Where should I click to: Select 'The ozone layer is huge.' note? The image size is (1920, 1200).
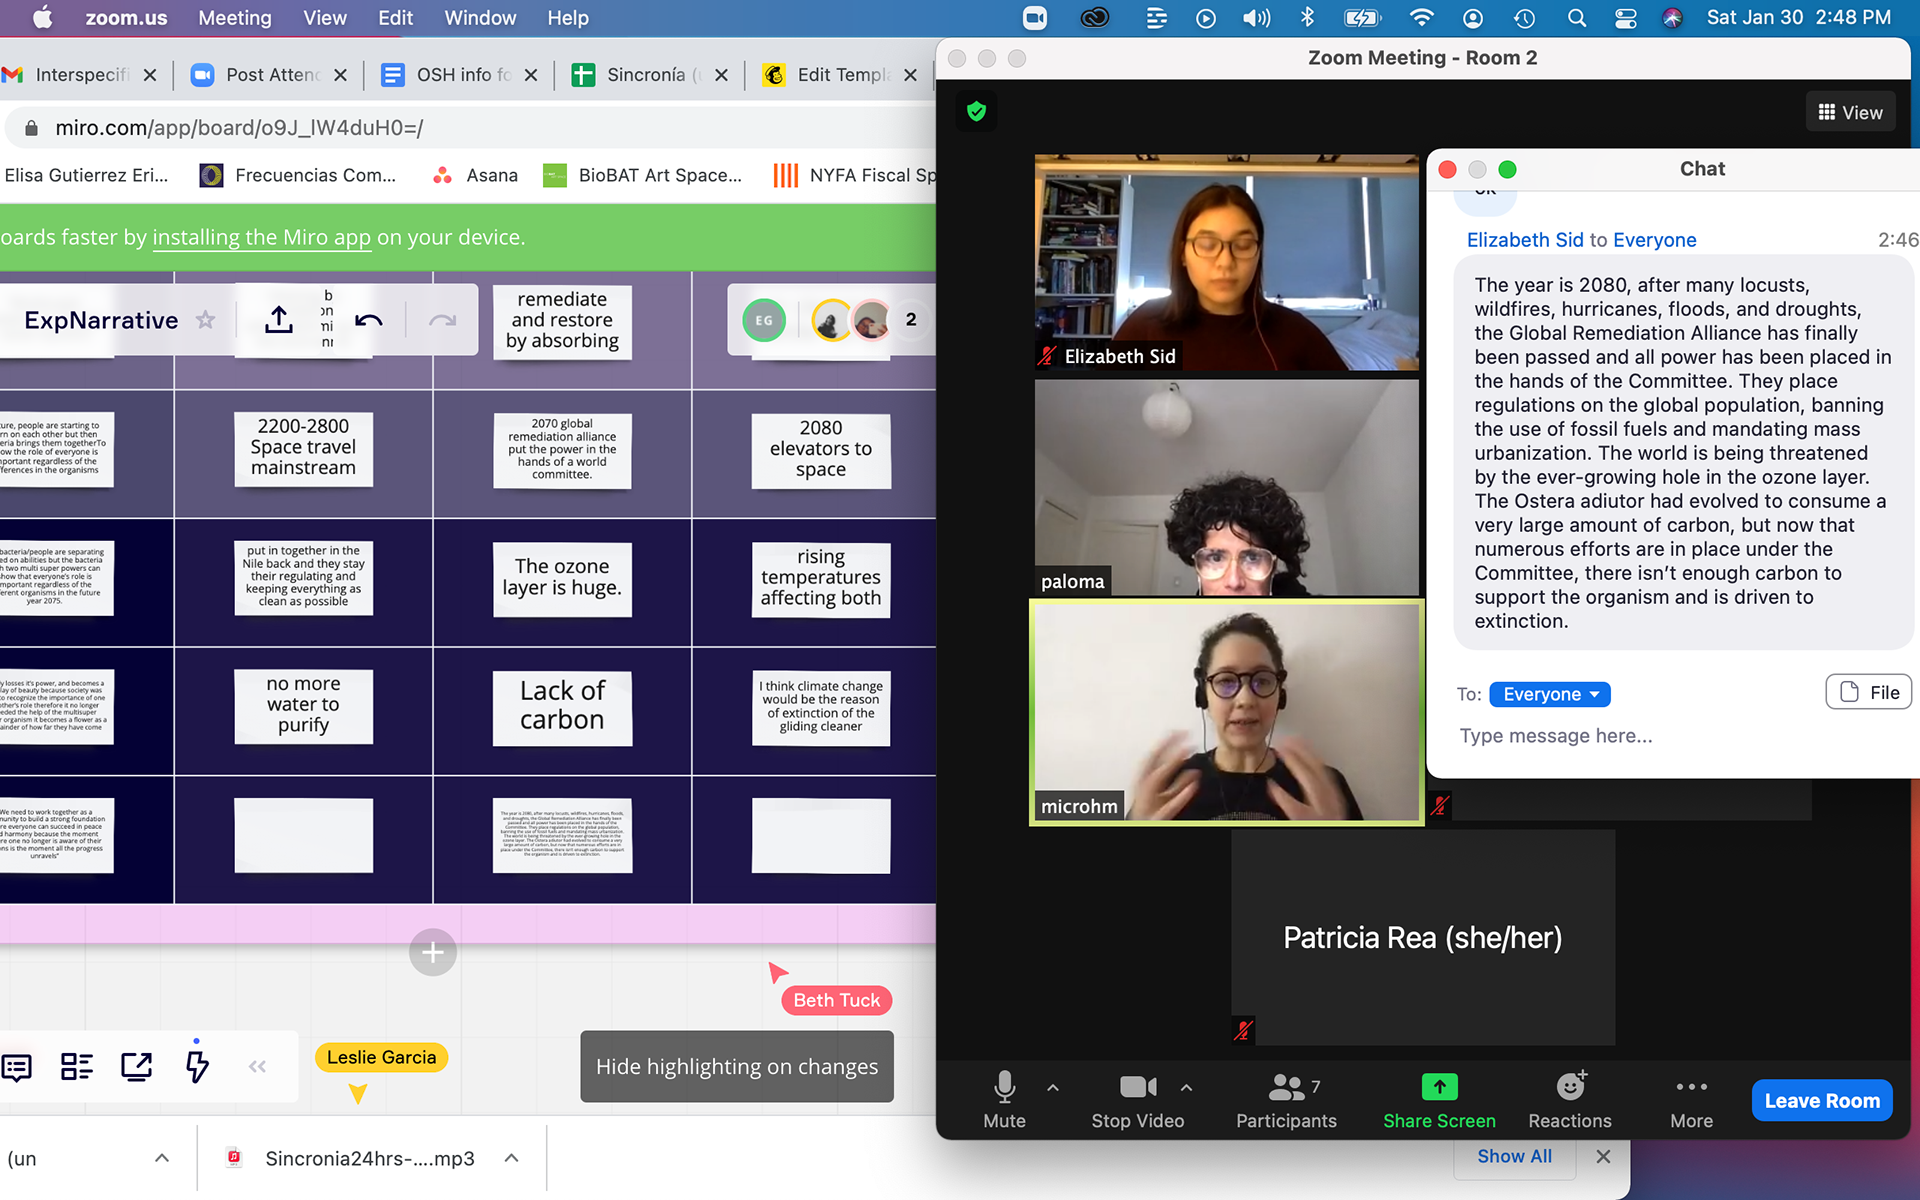[x=562, y=578]
